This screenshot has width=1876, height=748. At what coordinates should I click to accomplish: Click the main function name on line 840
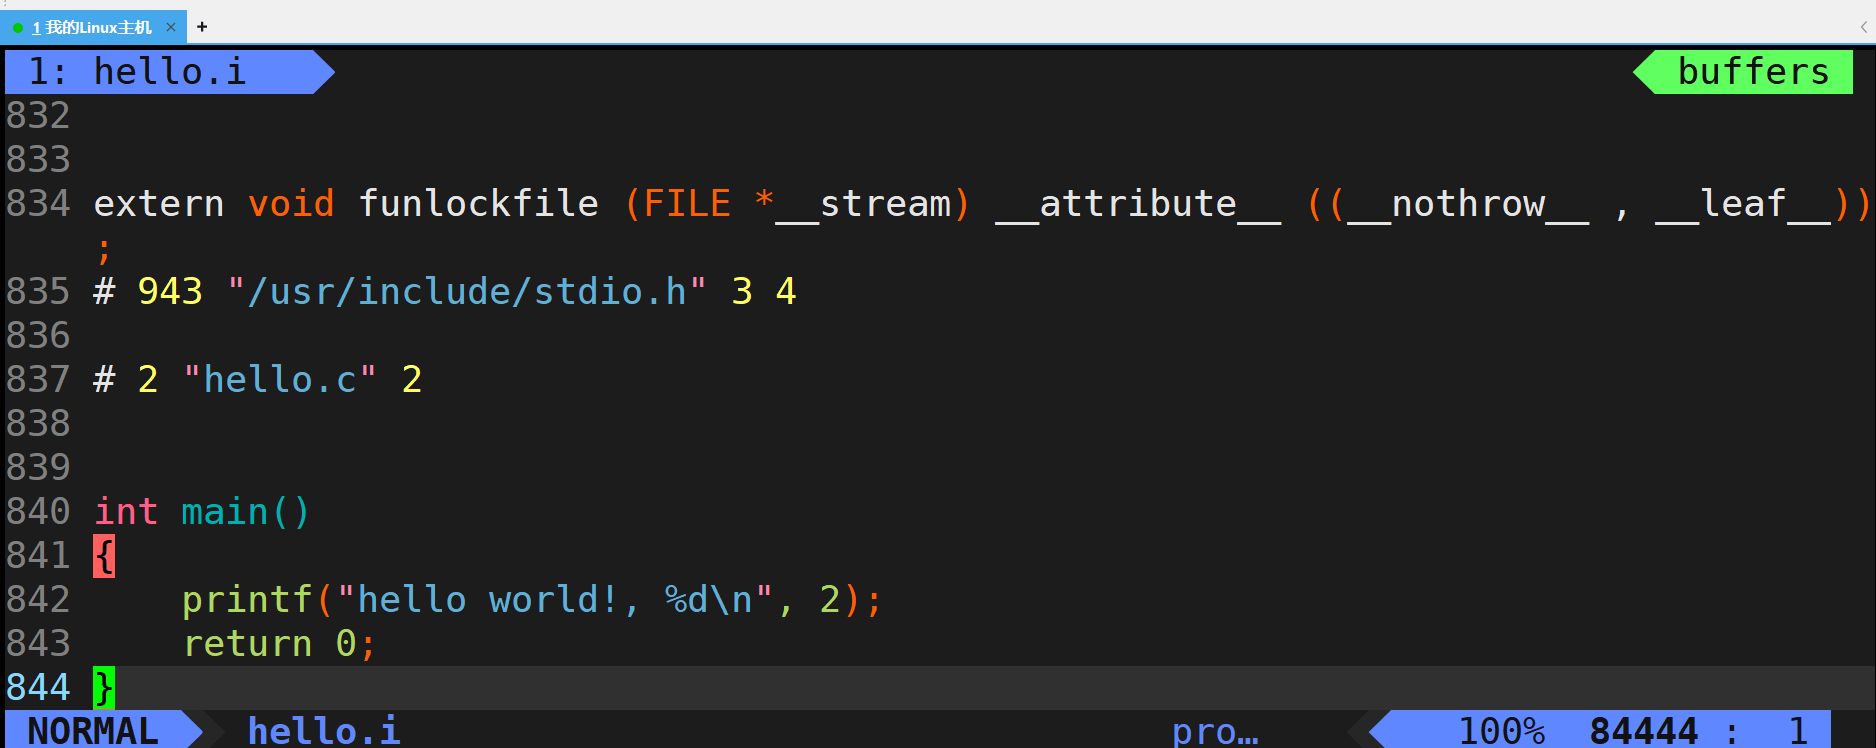225,512
